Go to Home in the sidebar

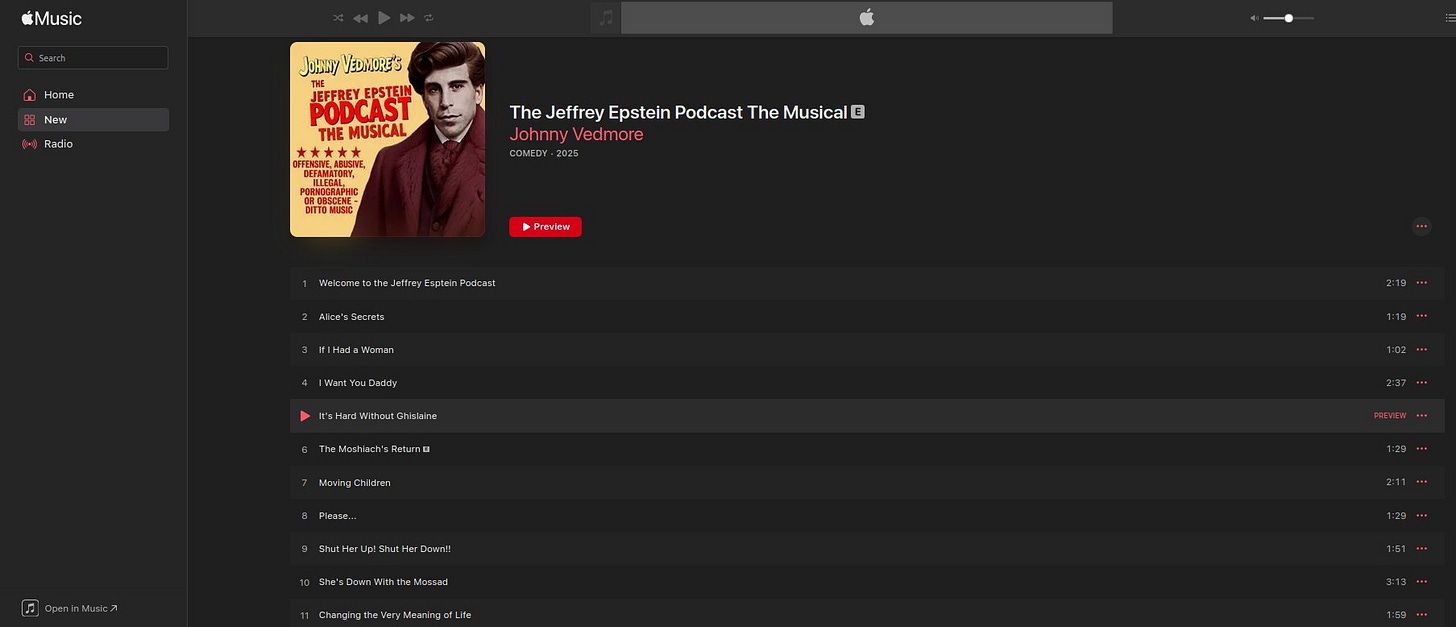(93, 95)
